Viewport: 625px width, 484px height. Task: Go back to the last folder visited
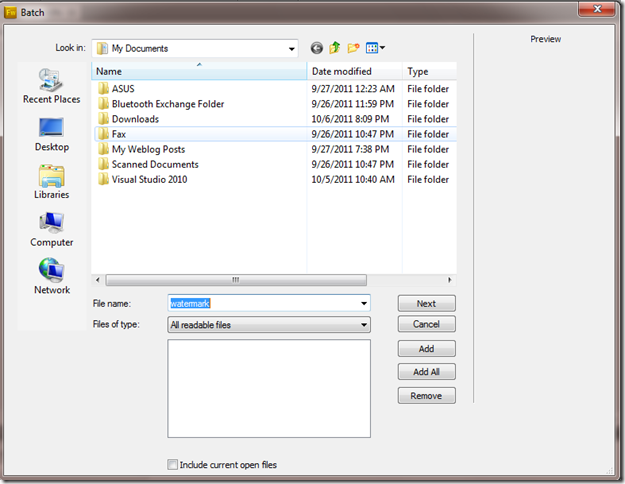click(x=317, y=48)
